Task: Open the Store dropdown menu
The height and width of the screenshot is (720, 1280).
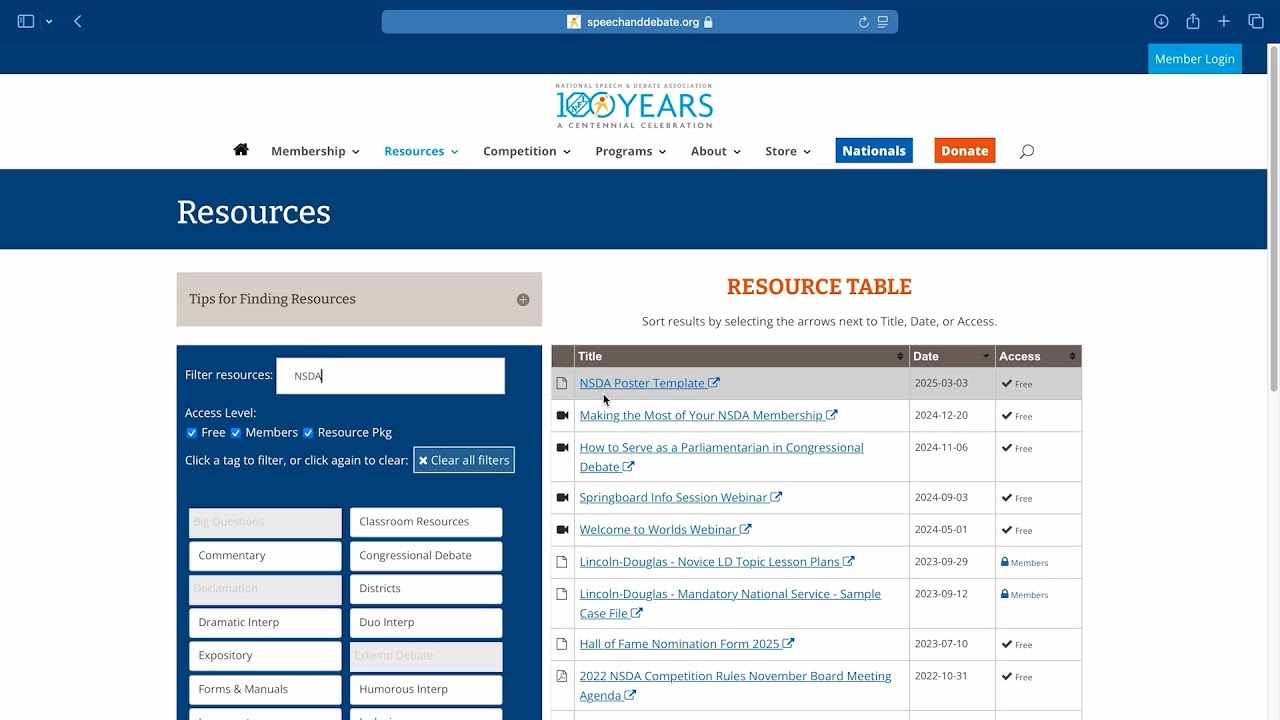Action: pyautogui.click(x=788, y=151)
